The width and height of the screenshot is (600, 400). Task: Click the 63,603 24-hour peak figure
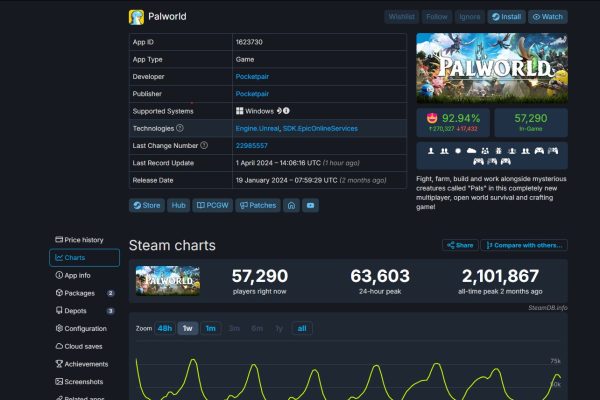[x=380, y=276]
